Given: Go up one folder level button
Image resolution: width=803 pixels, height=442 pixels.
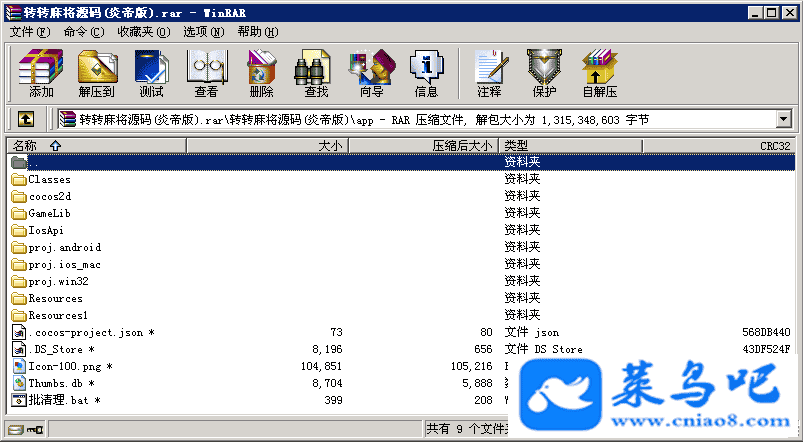Looking at the screenshot, I should click(x=26, y=119).
